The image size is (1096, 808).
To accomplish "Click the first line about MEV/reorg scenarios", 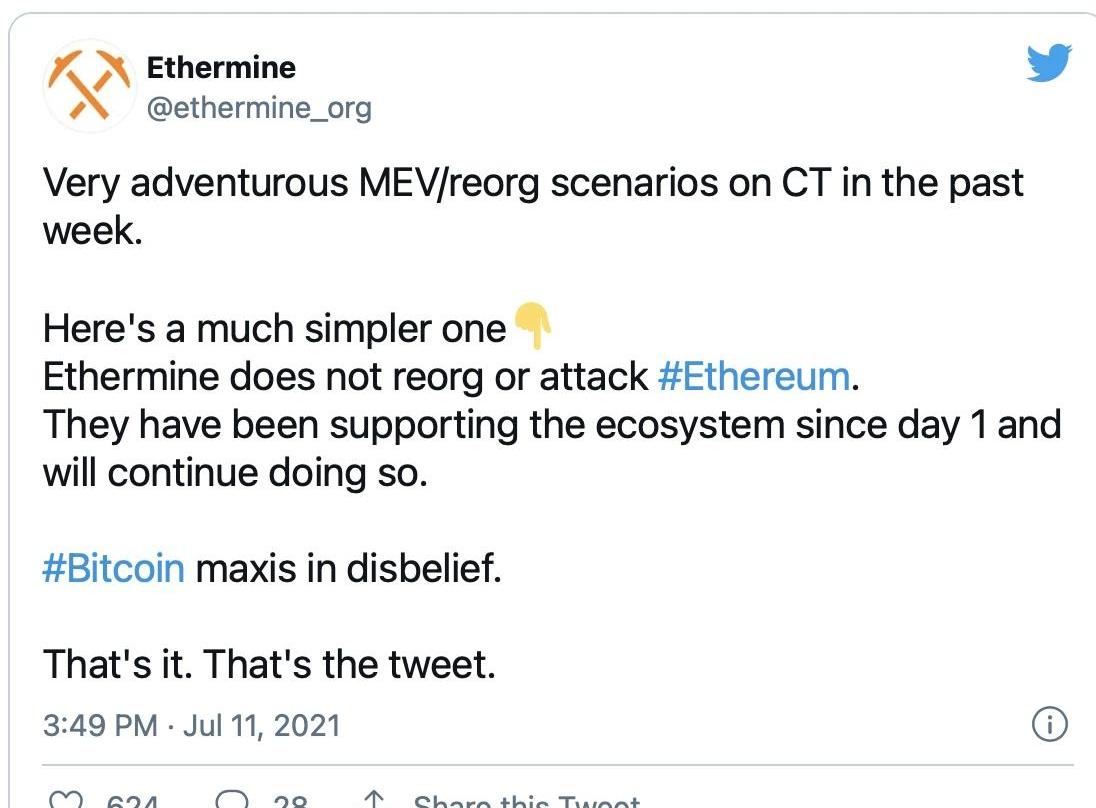I will pyautogui.click(x=533, y=183).
